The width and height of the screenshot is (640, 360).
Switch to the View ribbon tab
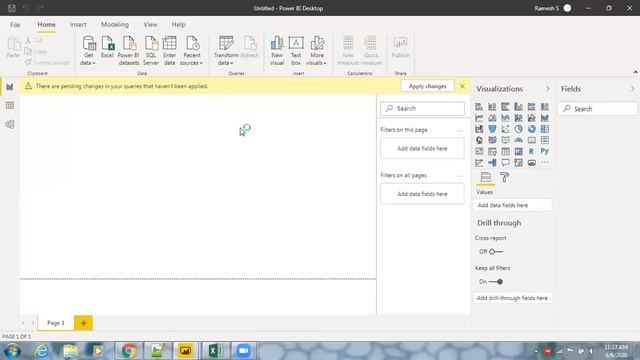click(150, 24)
